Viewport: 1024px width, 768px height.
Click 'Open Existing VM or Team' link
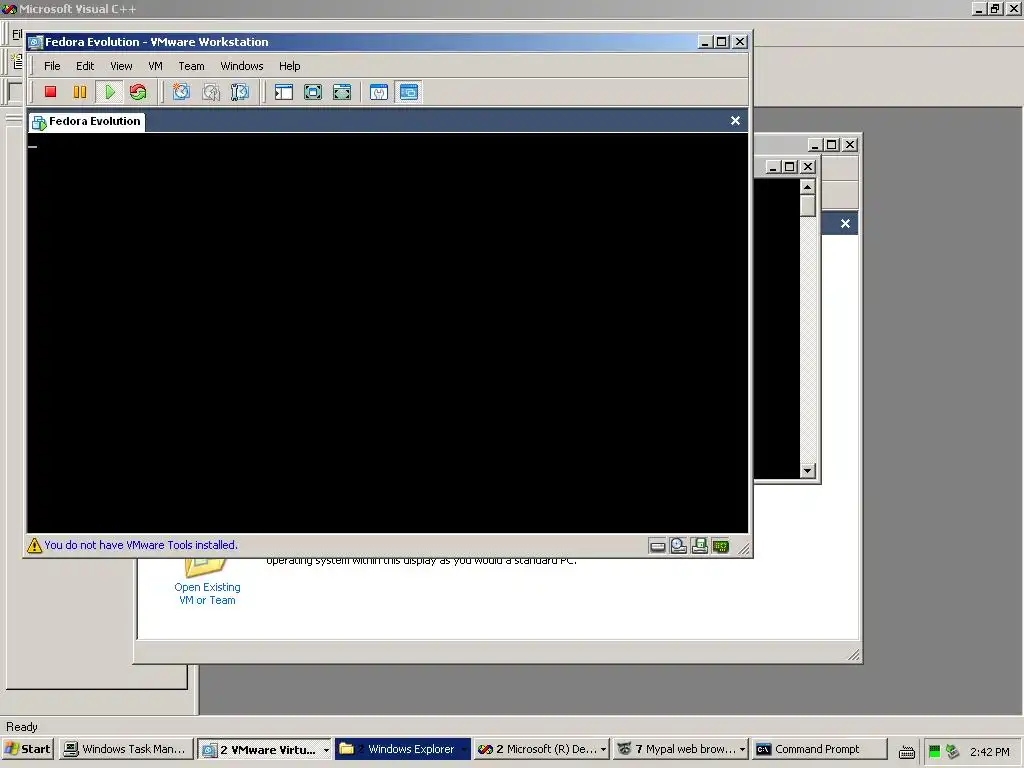207,594
